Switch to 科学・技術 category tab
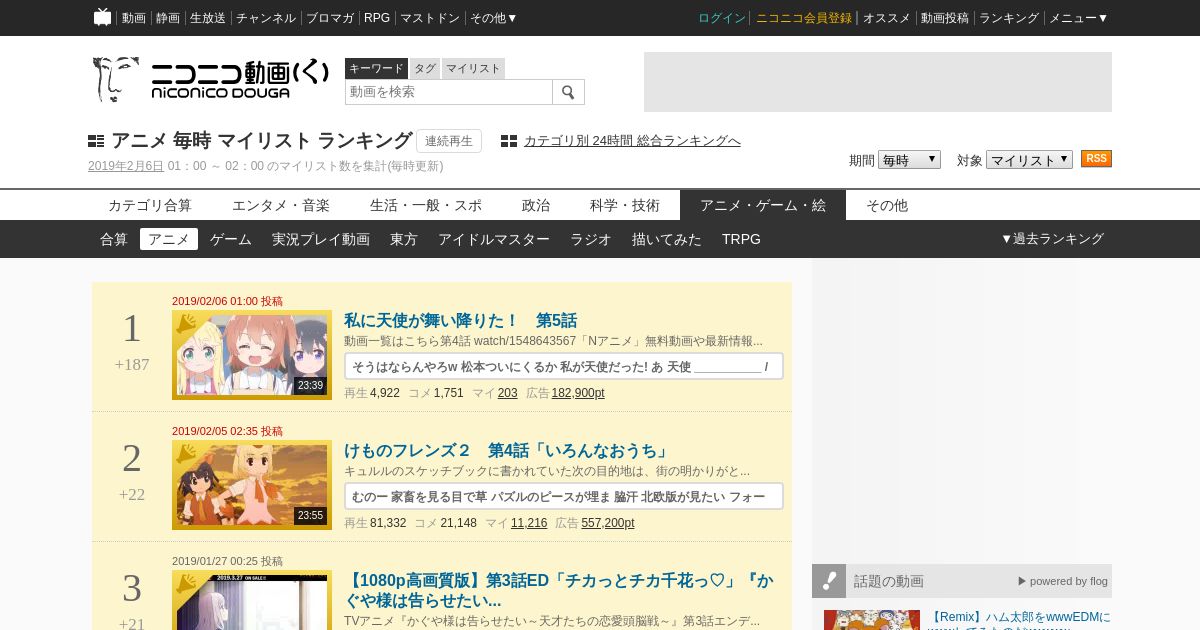This screenshot has height=630, width=1200. tap(625, 205)
